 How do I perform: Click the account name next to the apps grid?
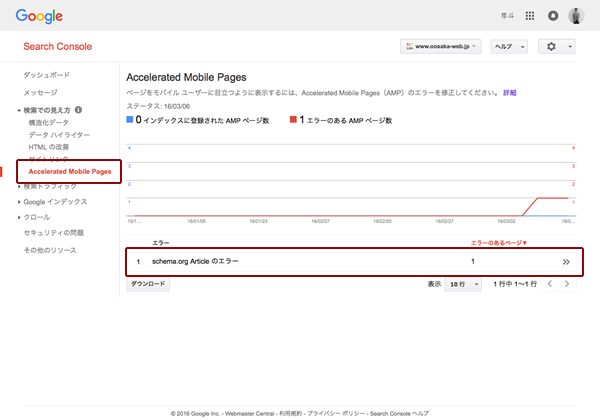507,16
